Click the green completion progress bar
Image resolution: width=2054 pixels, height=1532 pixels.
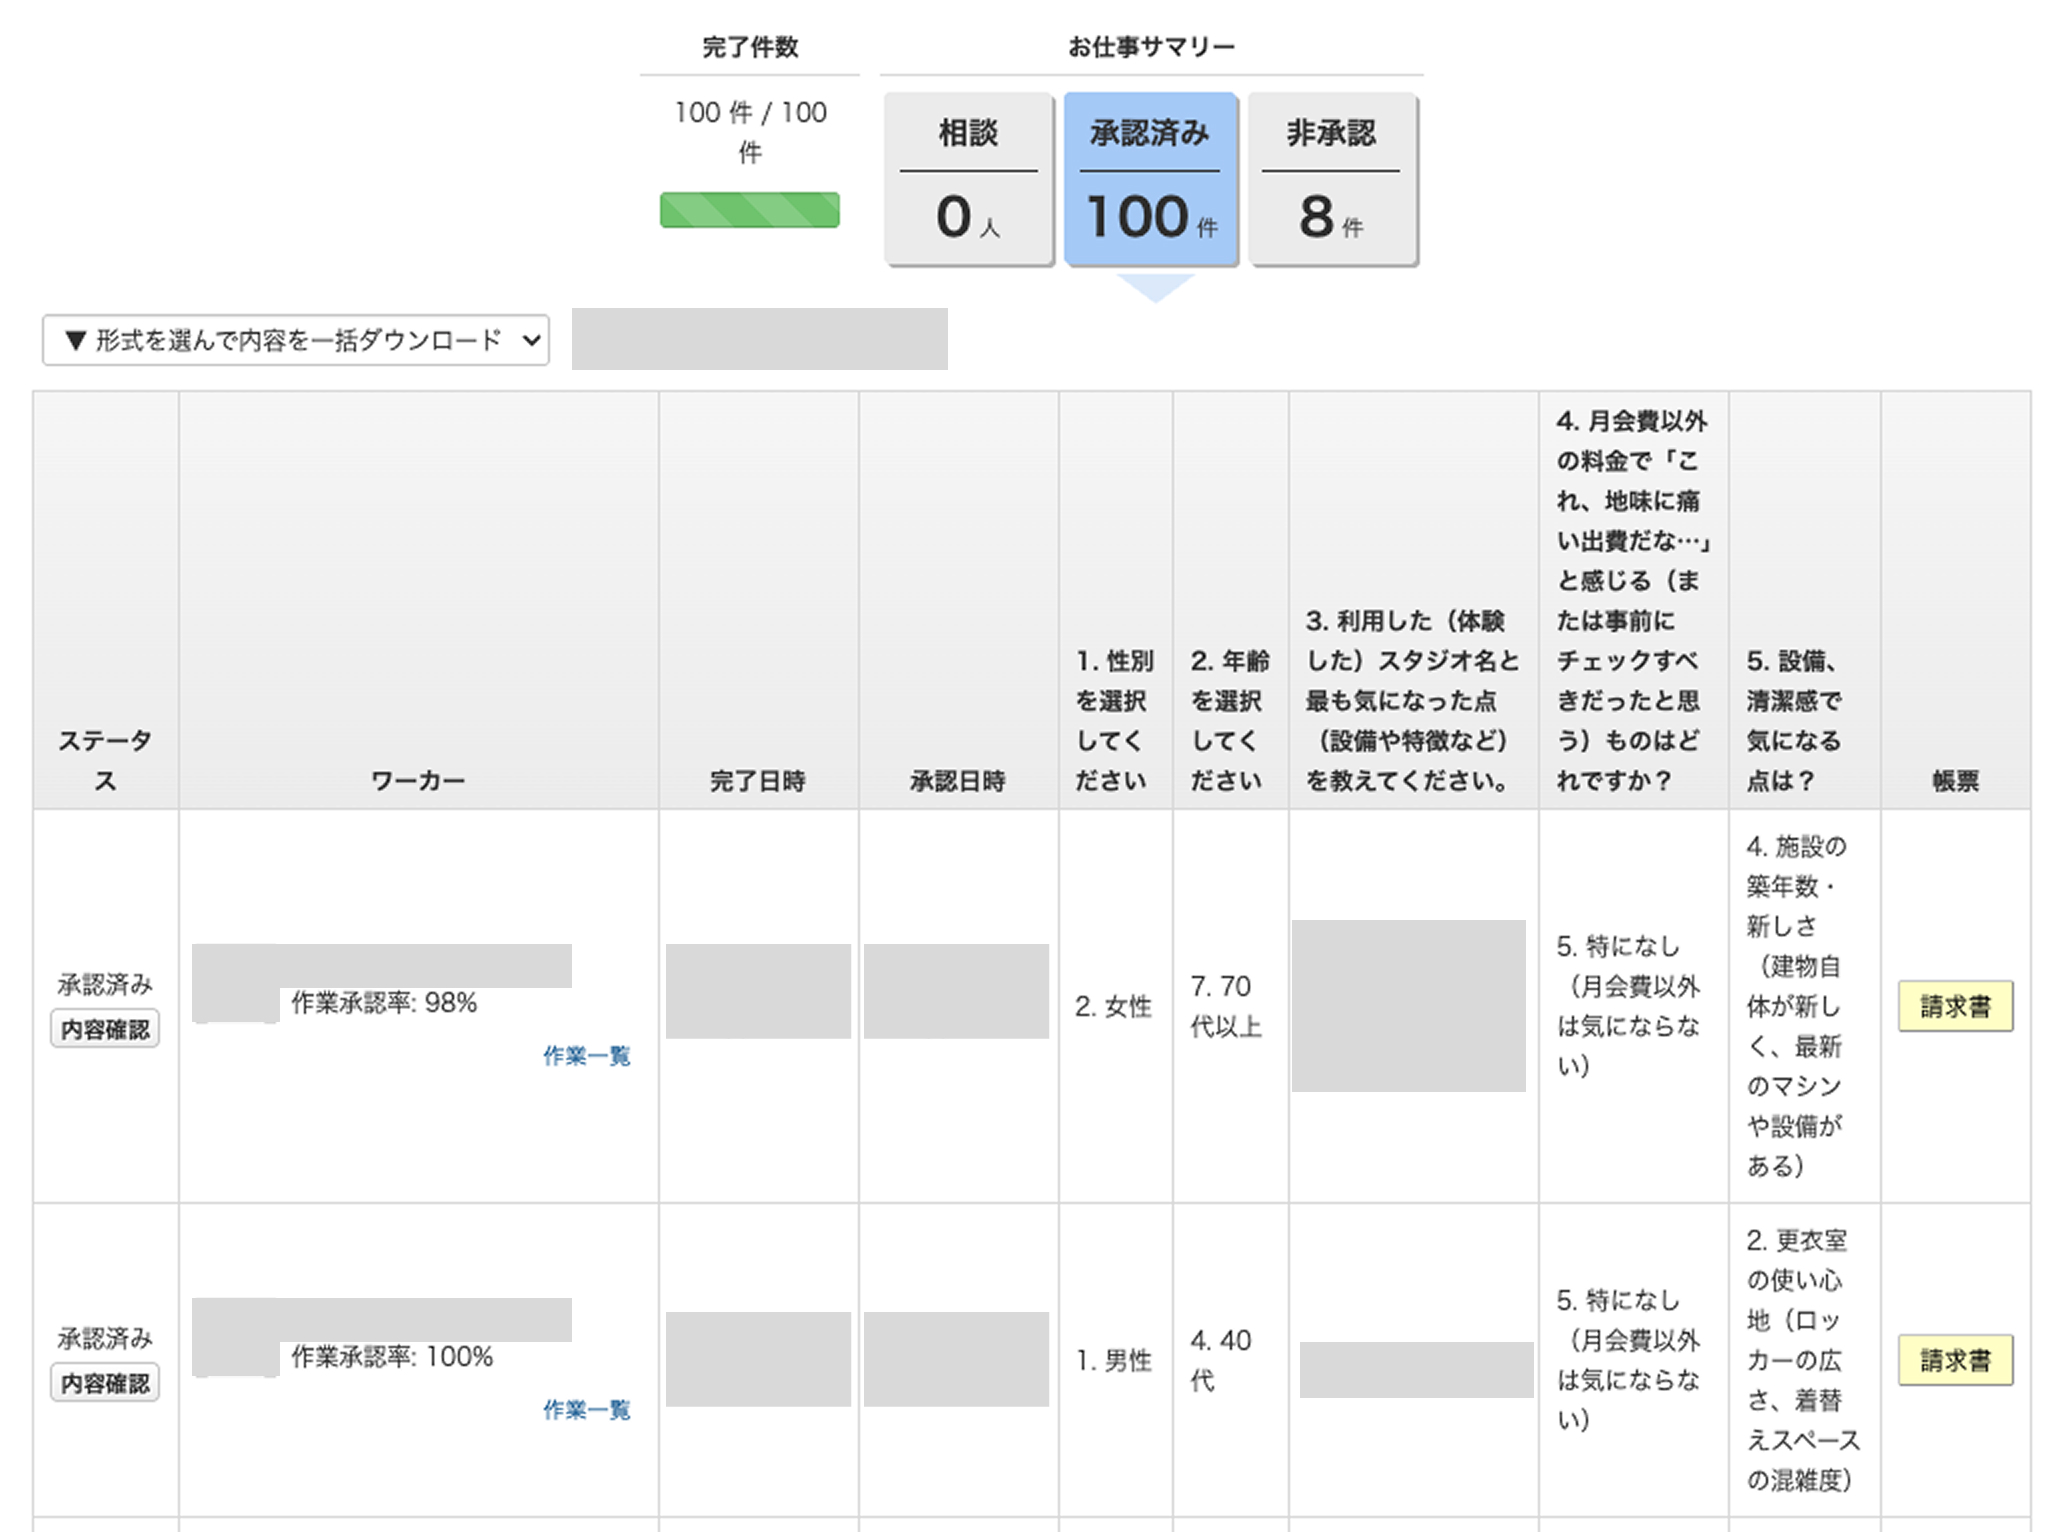click(749, 210)
